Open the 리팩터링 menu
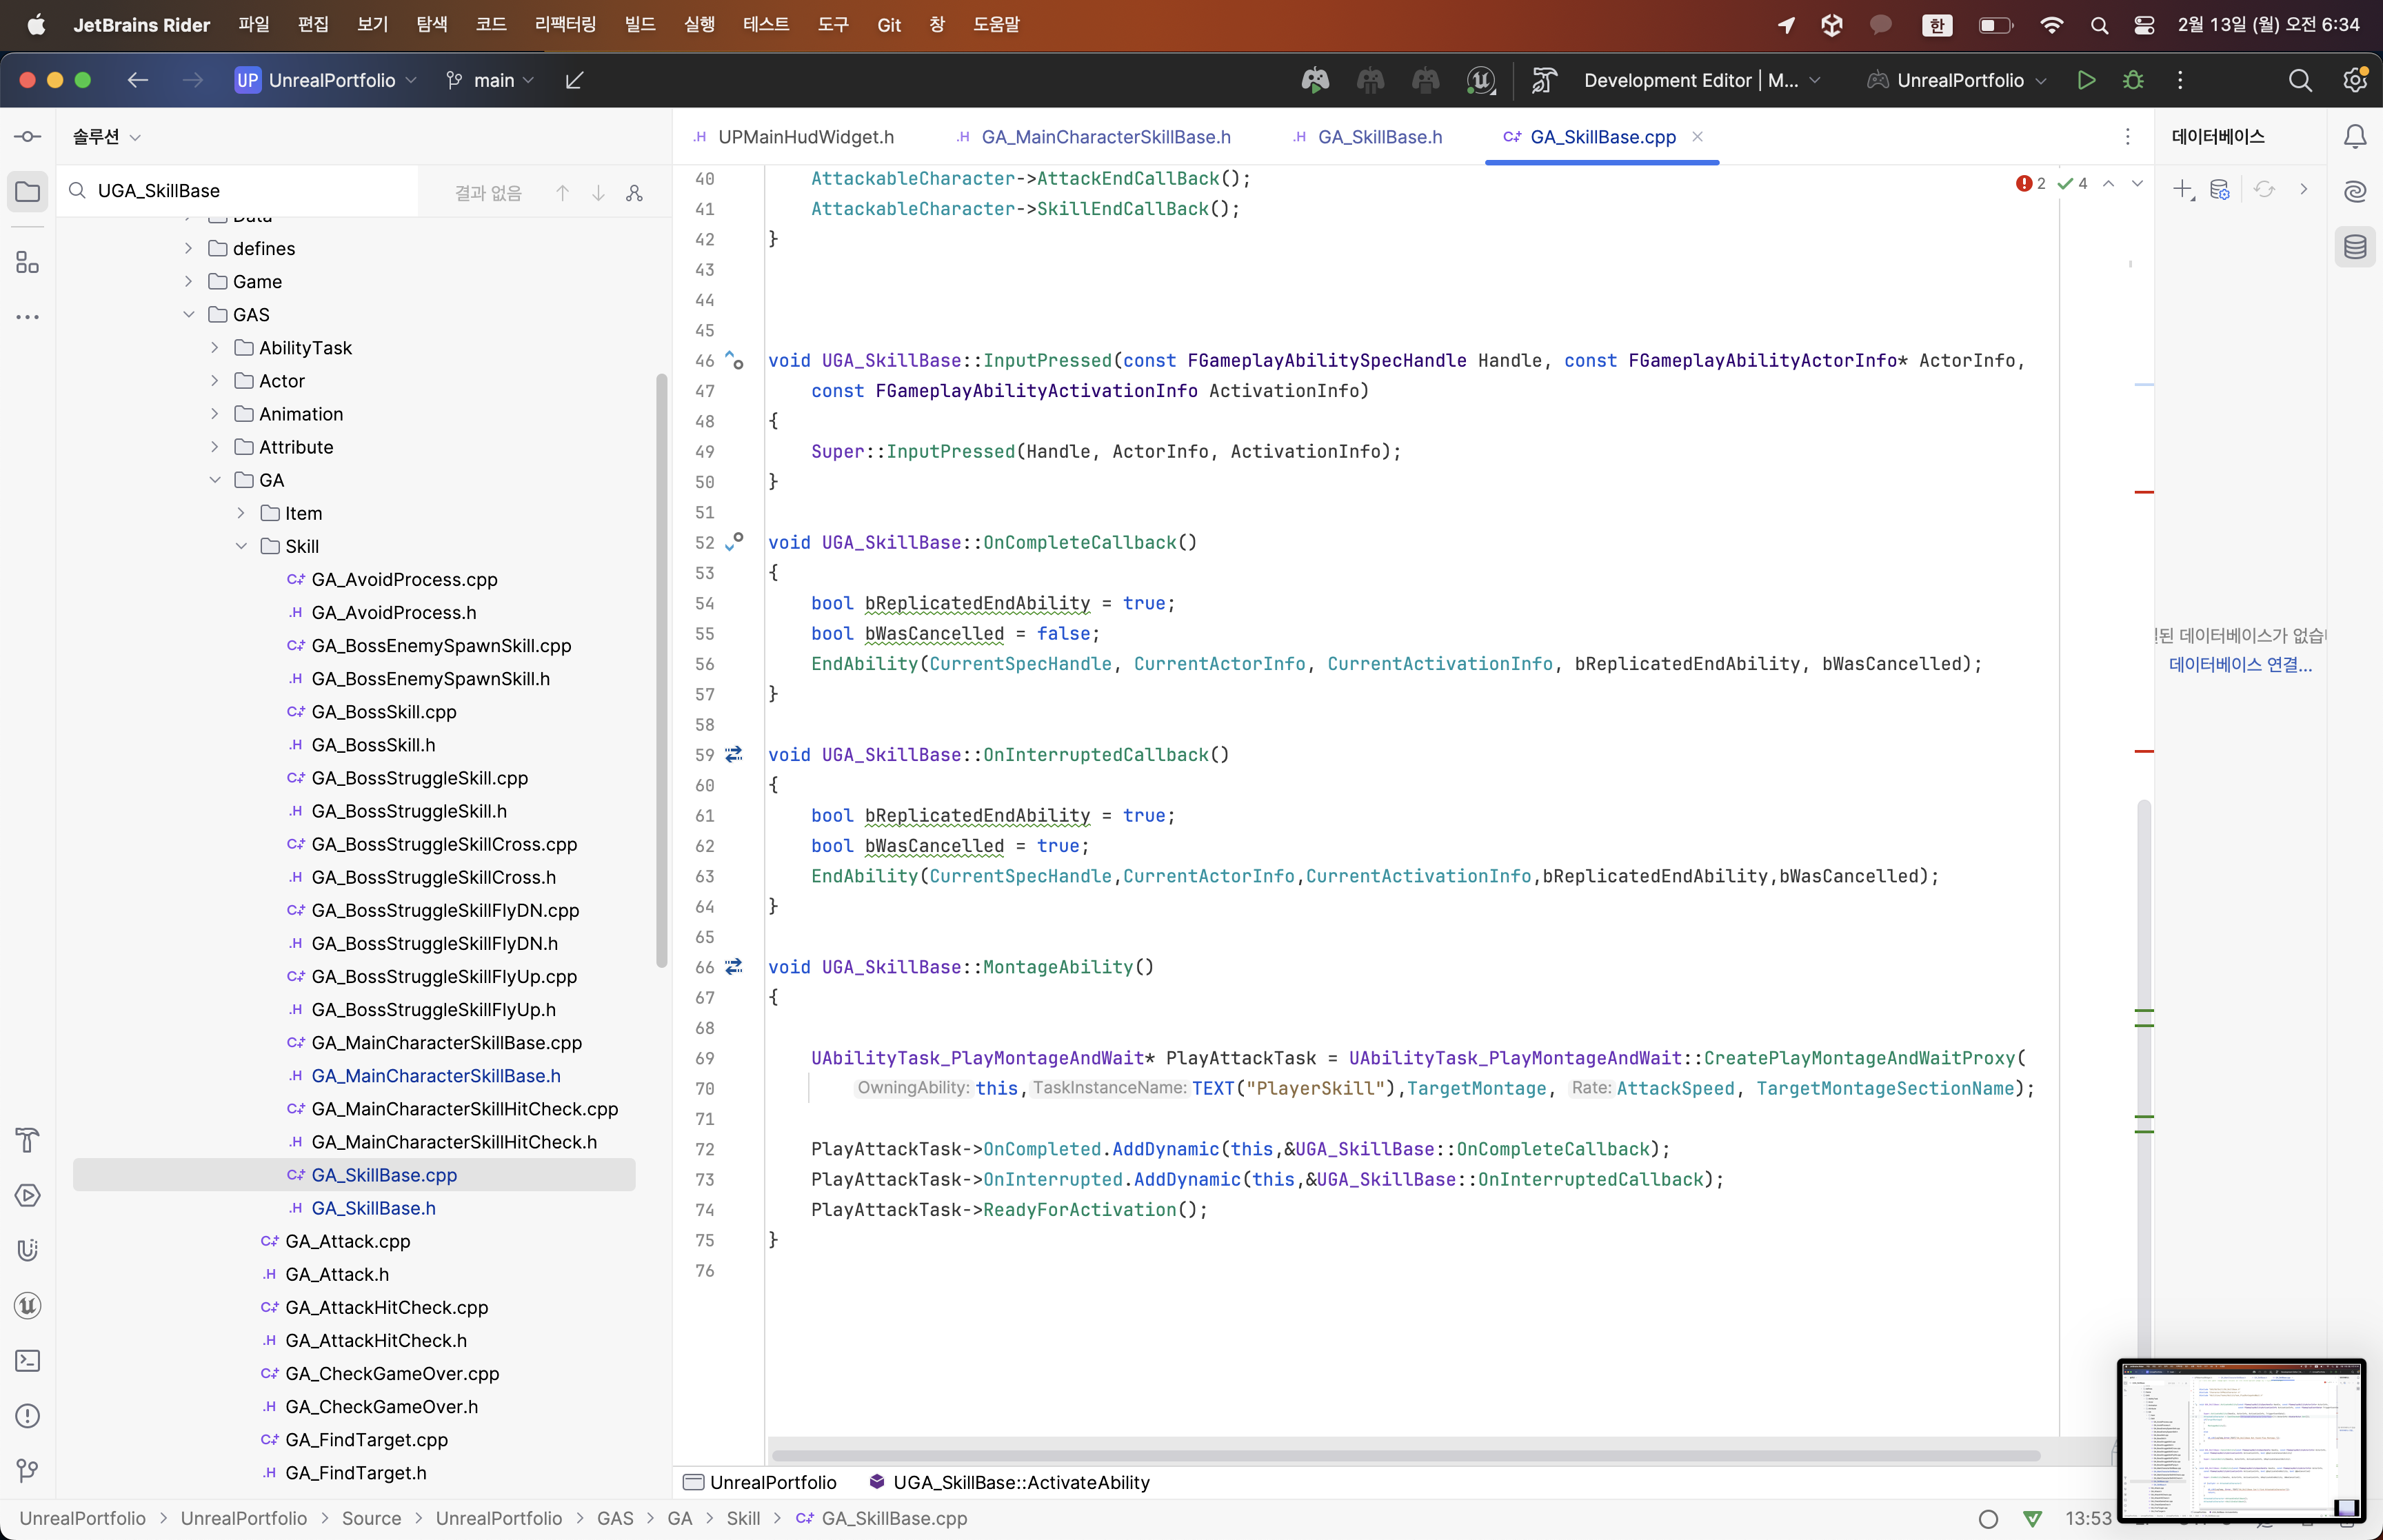The width and height of the screenshot is (2383, 1540). pyautogui.click(x=565, y=25)
